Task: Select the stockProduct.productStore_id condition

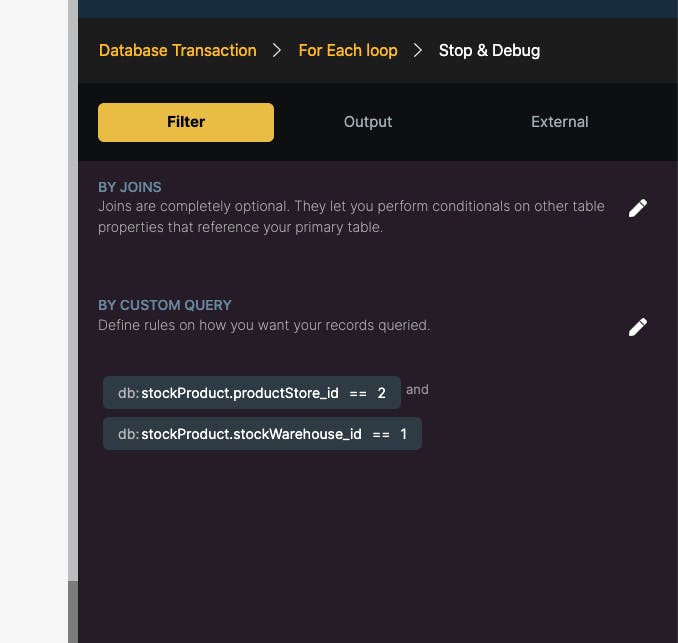Action: (252, 393)
